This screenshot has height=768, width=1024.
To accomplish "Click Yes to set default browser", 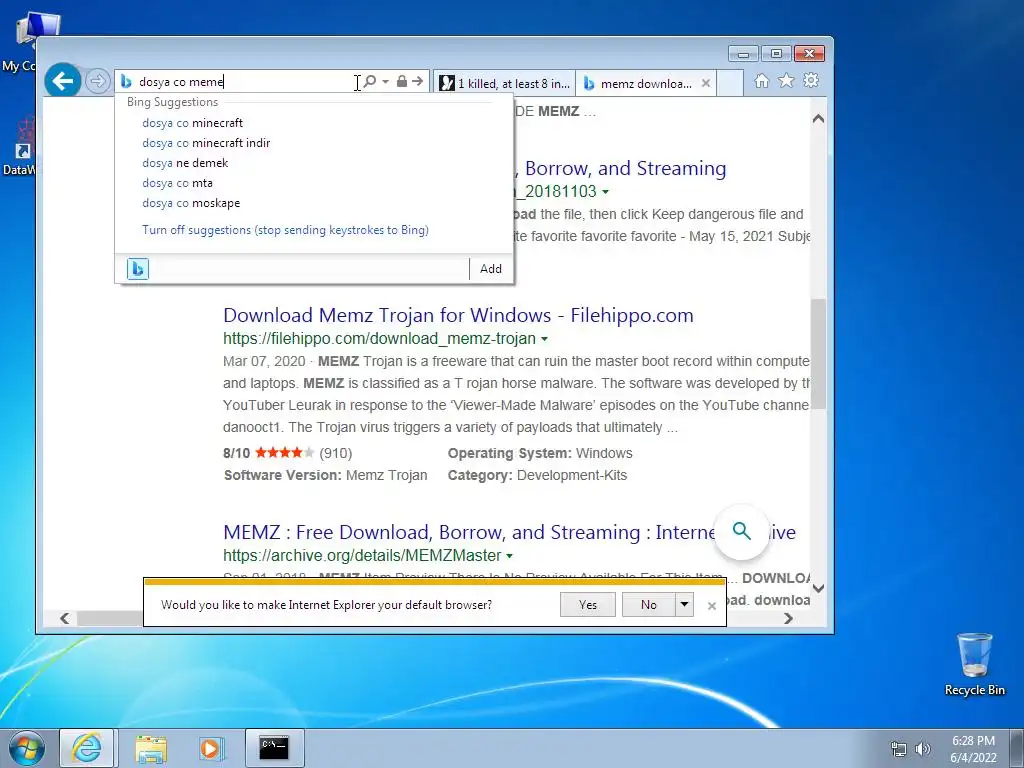I will (588, 605).
